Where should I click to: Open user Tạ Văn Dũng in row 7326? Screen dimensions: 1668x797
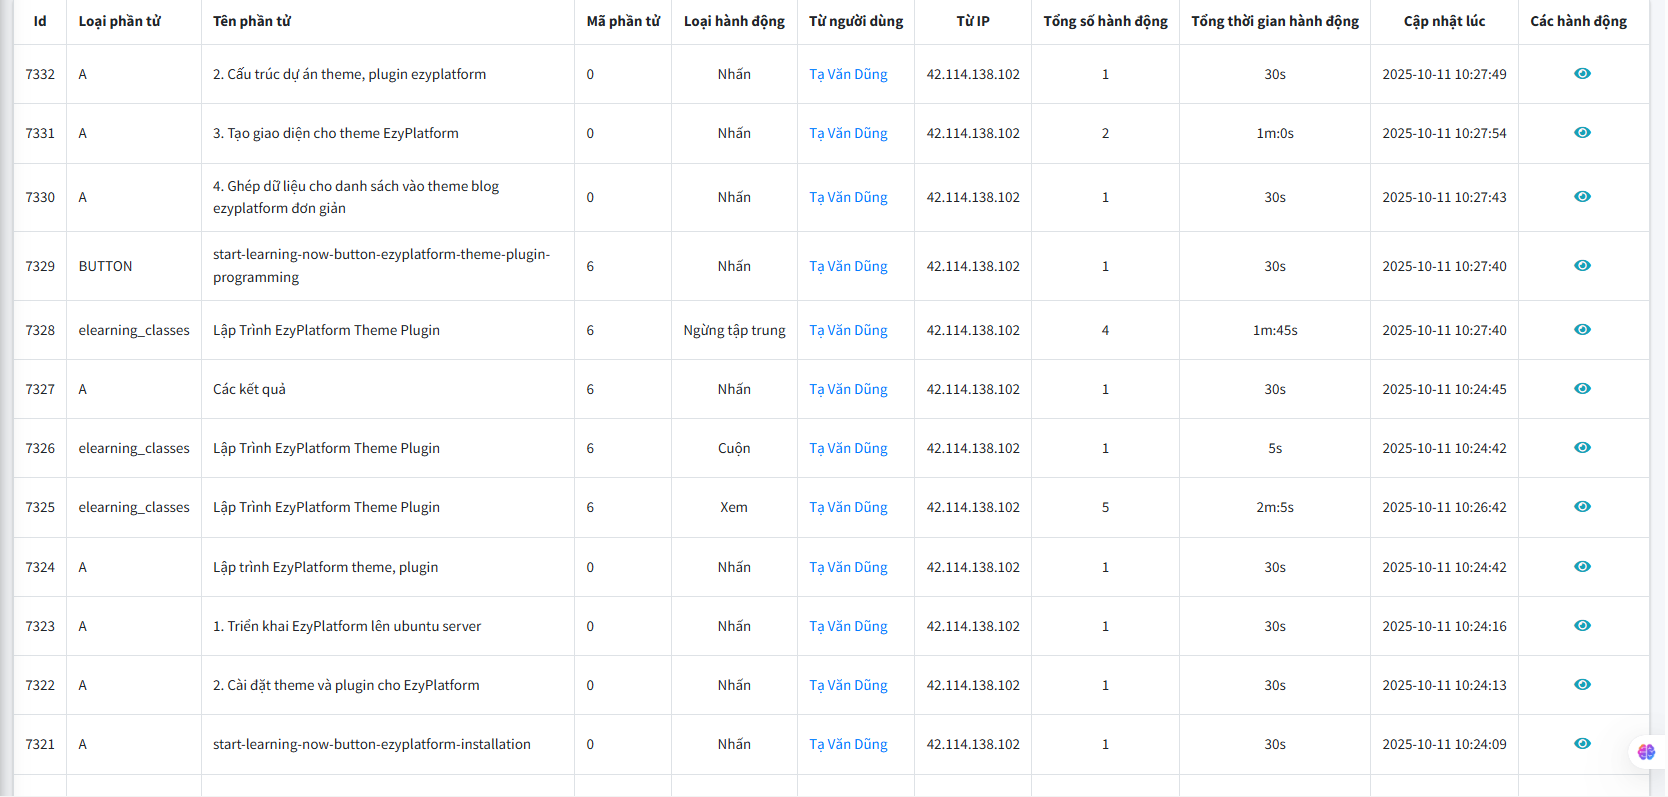tap(848, 448)
